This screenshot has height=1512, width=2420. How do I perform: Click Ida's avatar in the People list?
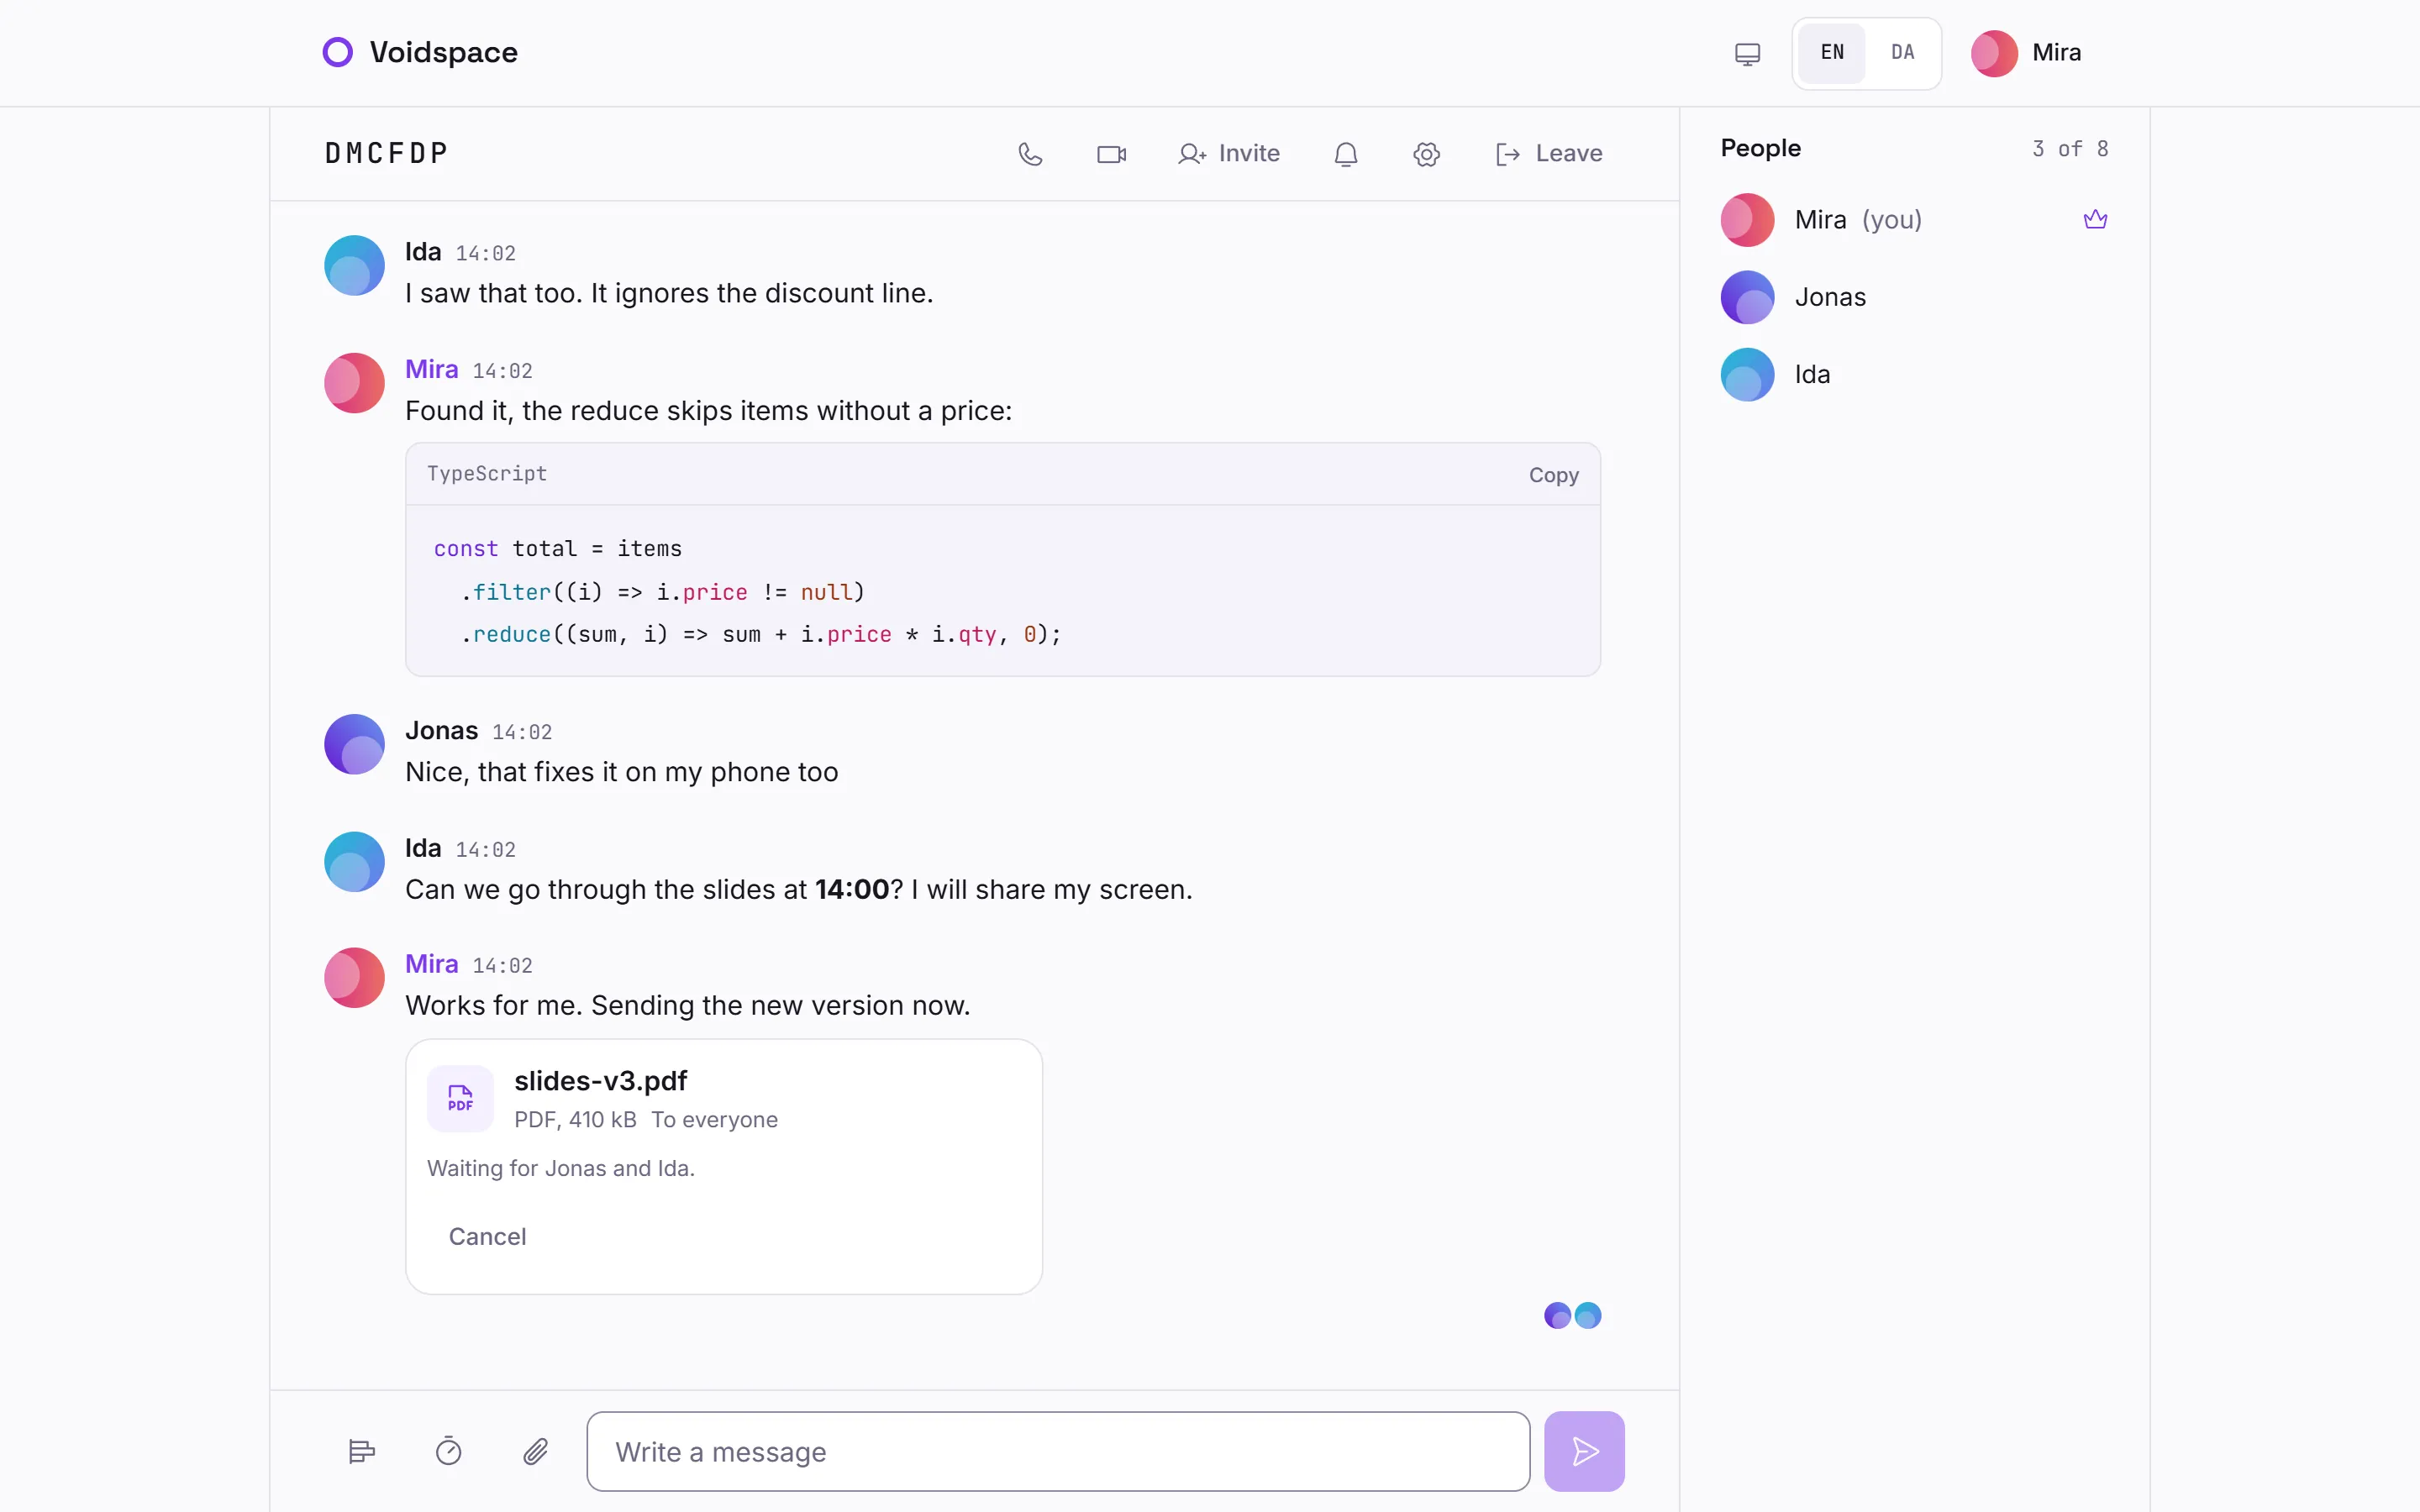[1747, 374]
